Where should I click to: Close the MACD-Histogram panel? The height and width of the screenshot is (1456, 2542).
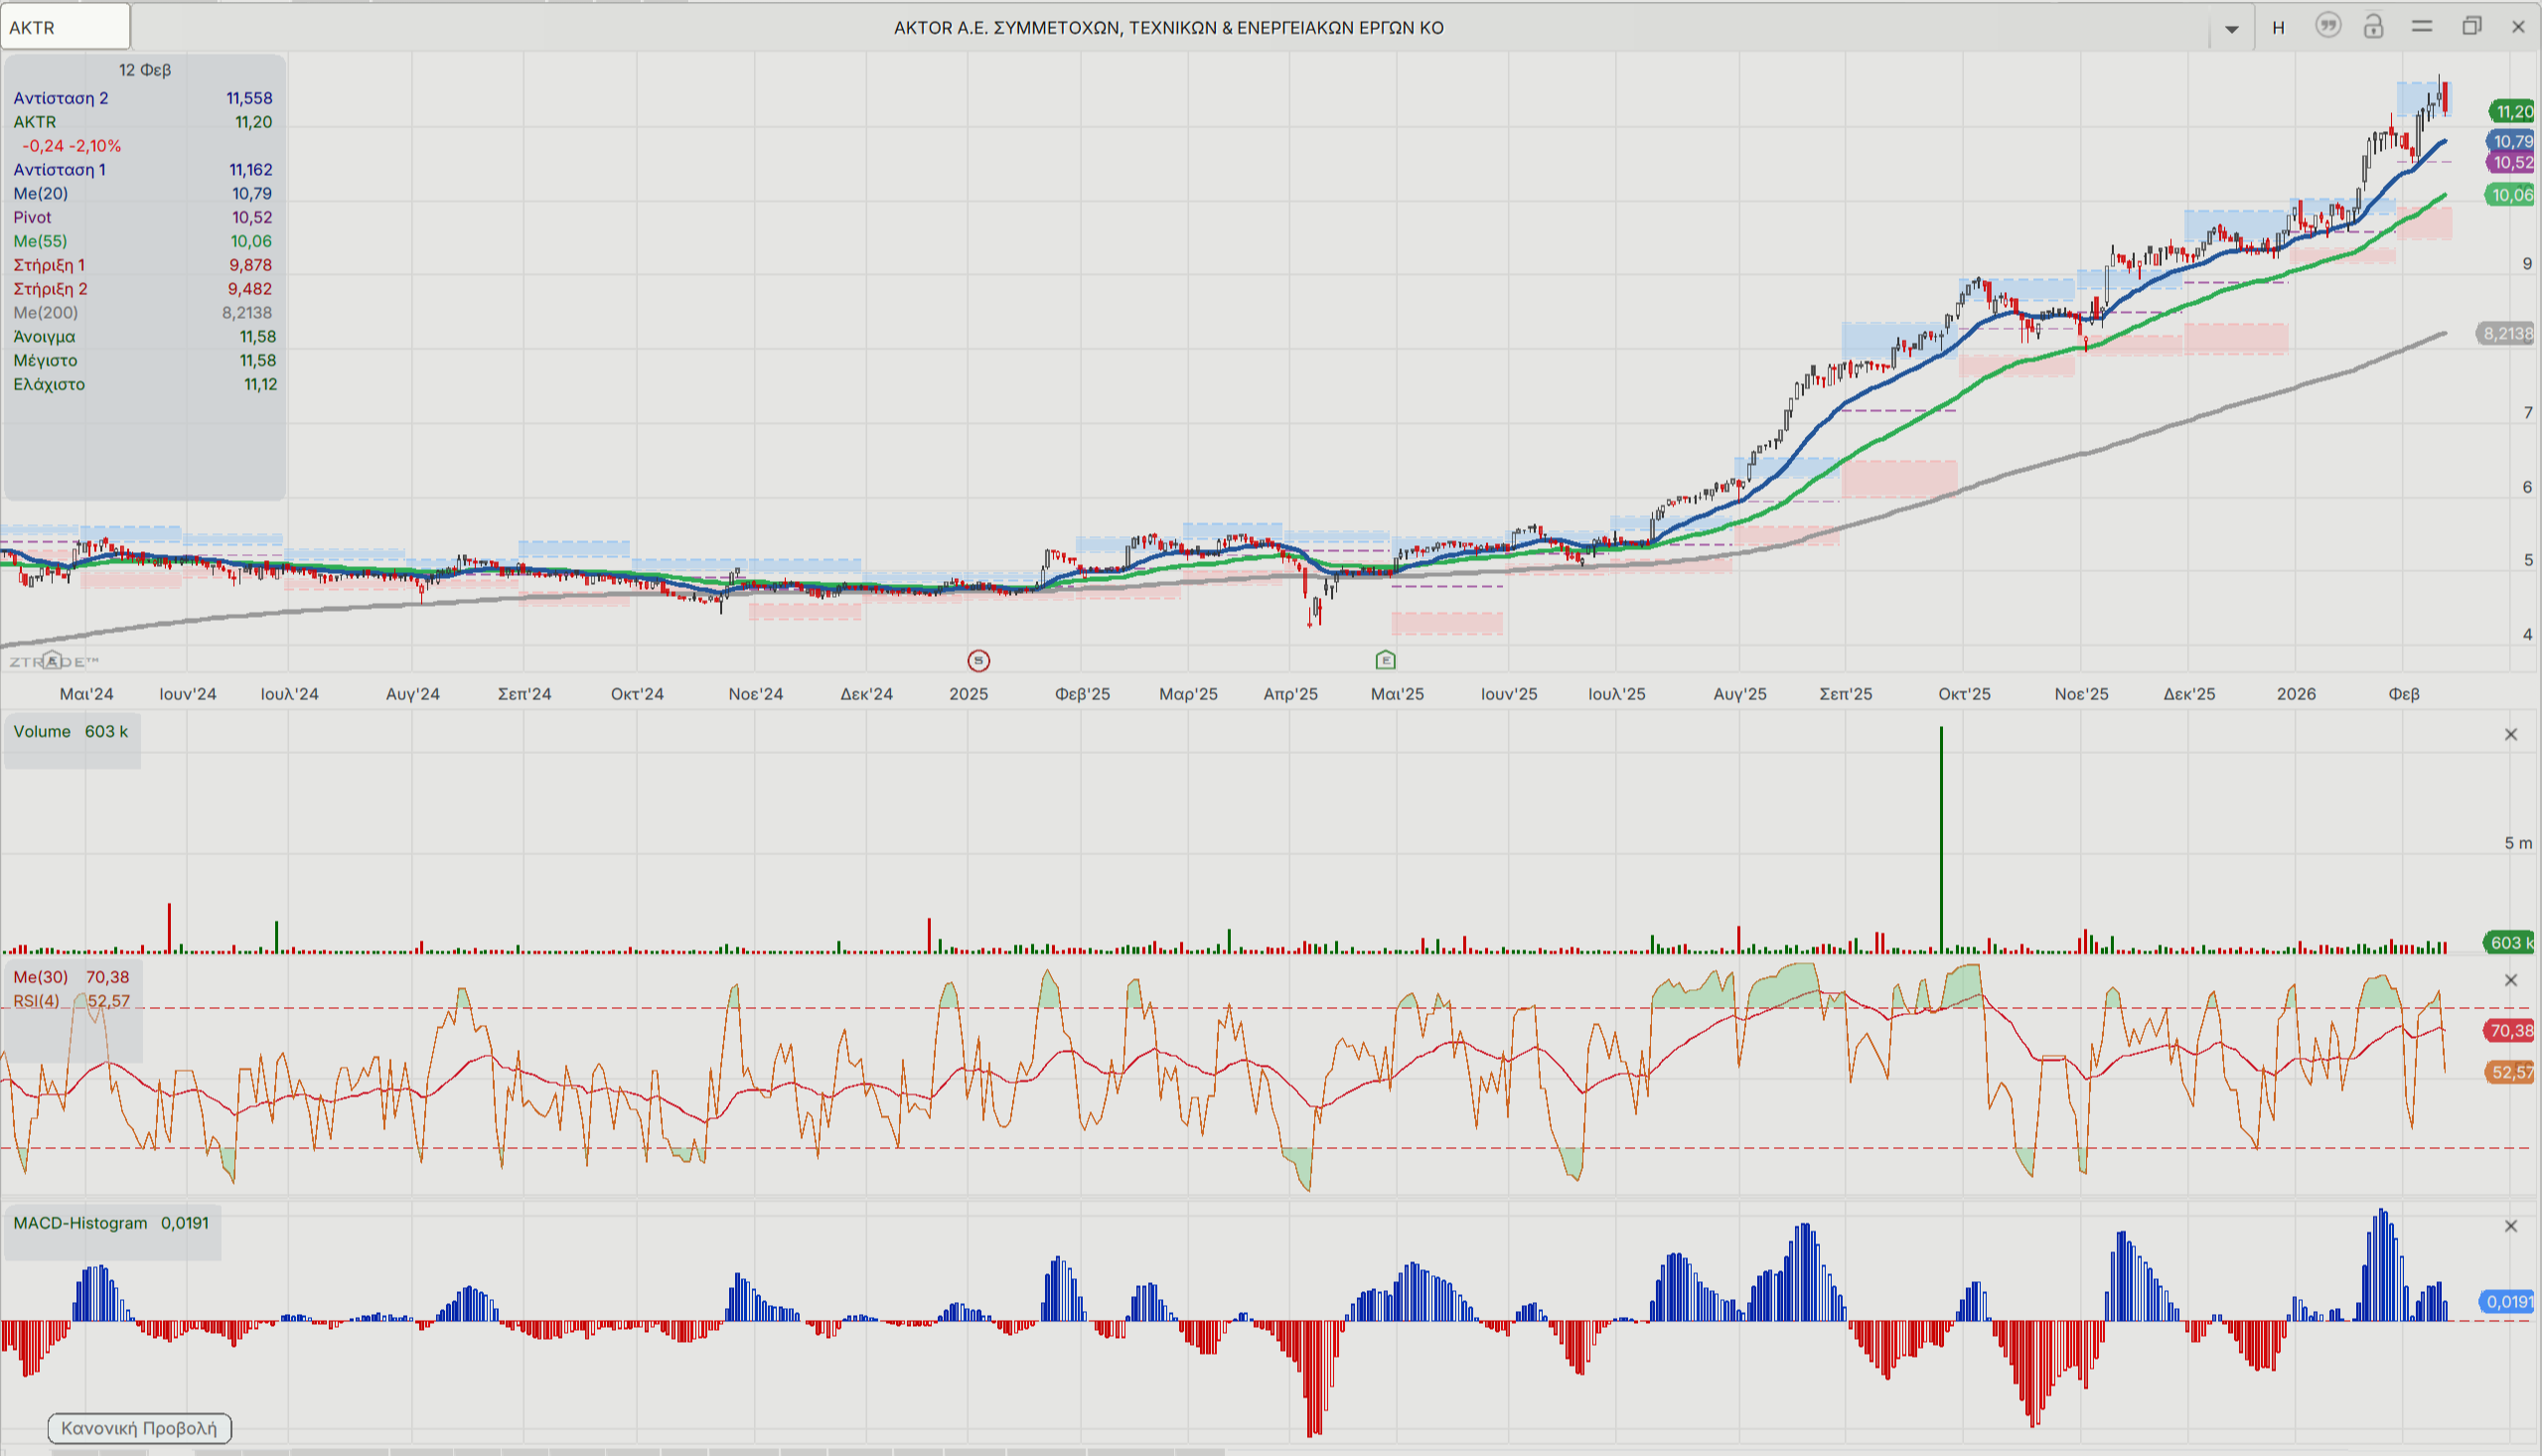click(2510, 1226)
